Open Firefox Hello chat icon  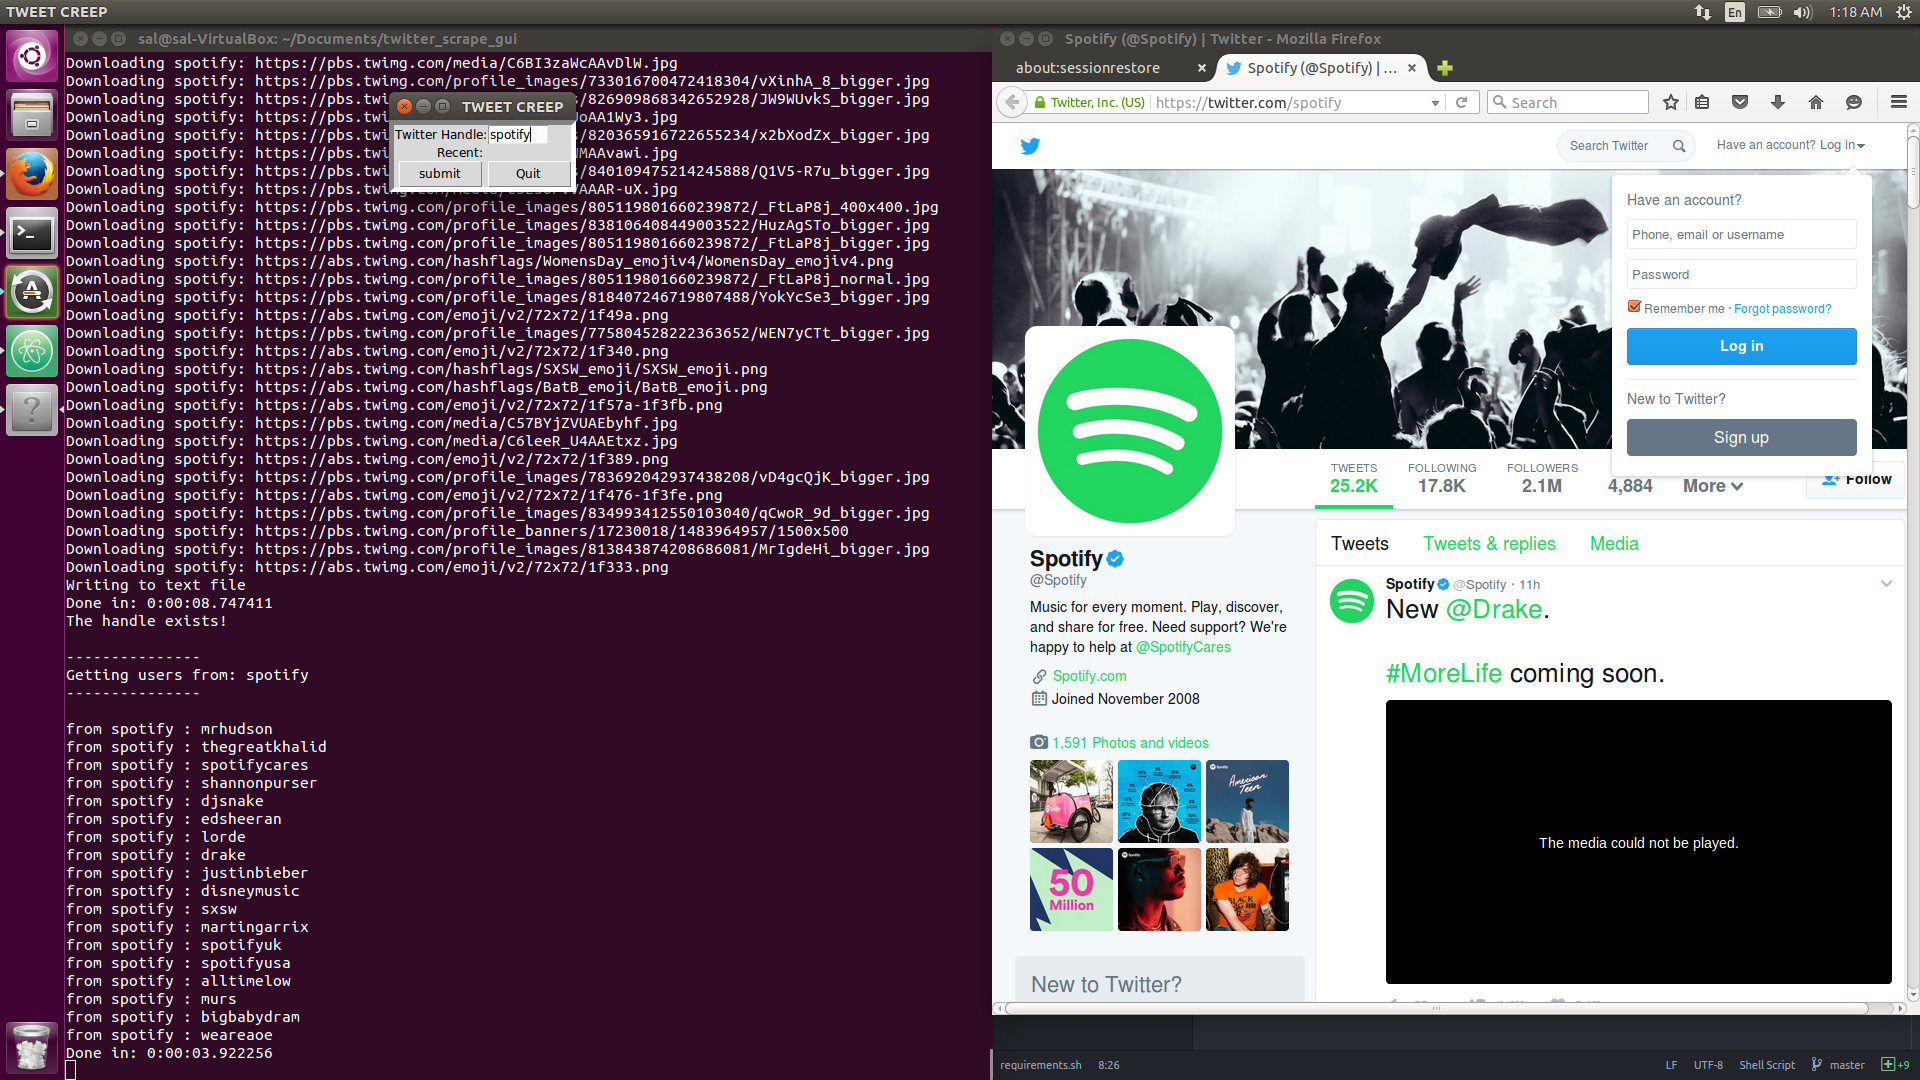coord(1854,102)
